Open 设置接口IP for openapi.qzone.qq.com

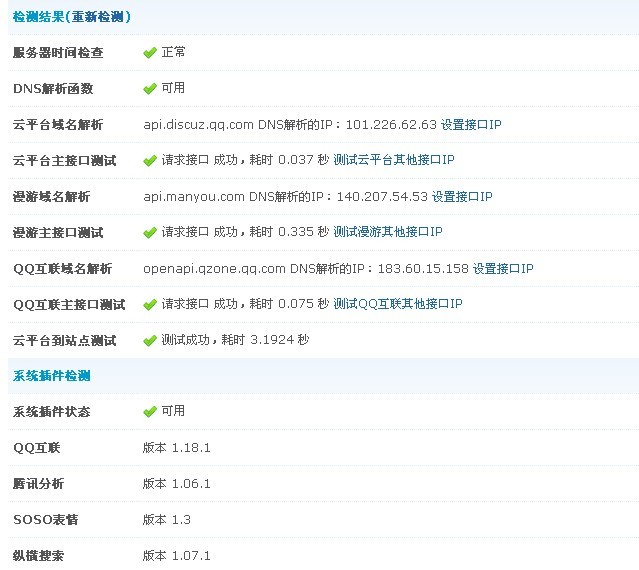pos(503,268)
